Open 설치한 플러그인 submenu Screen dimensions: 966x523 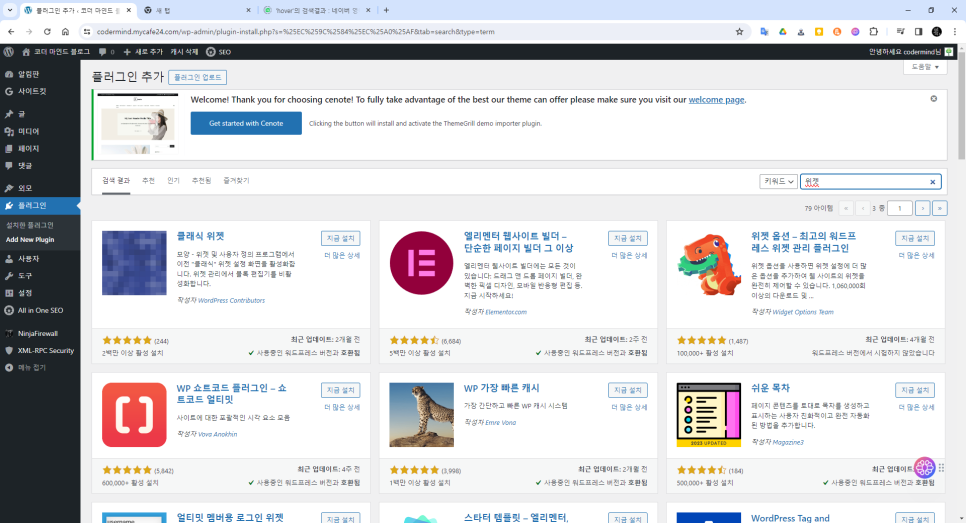[x=30, y=225]
